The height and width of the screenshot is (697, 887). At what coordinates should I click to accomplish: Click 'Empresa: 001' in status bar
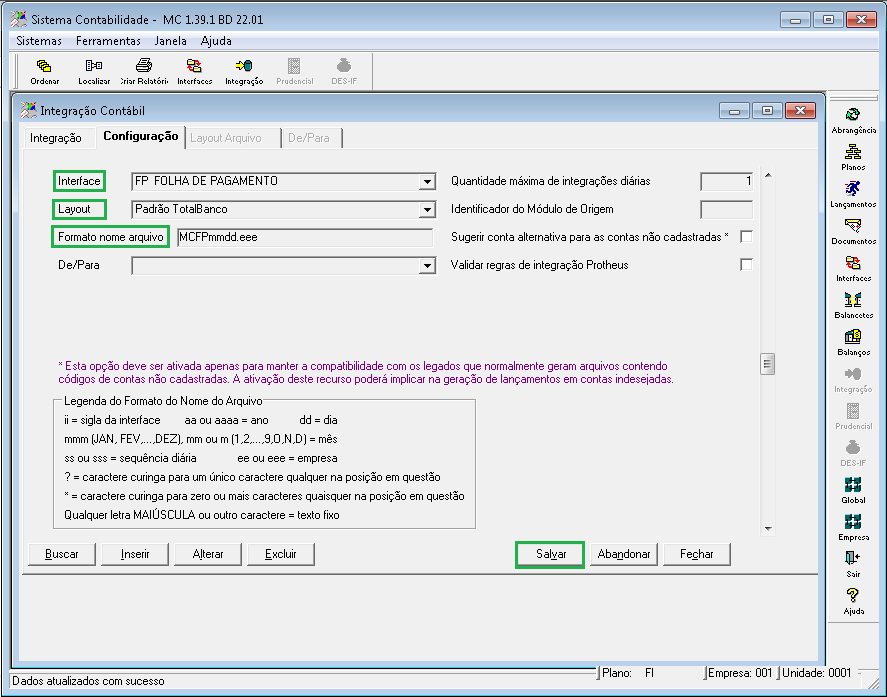coord(740,673)
